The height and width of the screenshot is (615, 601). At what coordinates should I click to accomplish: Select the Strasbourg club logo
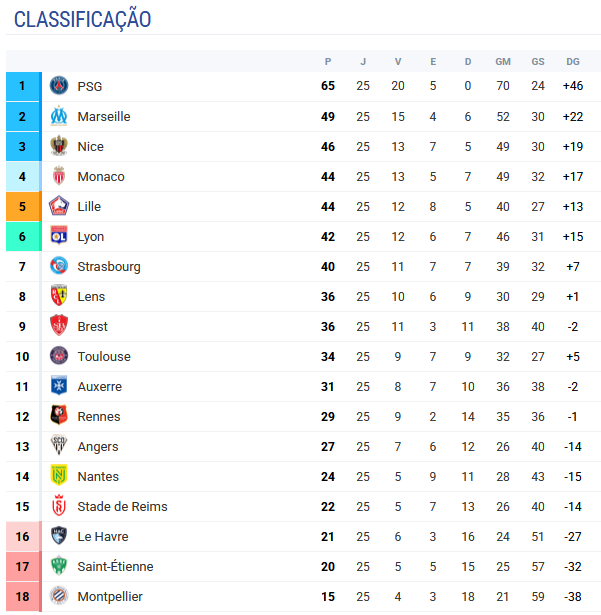point(59,266)
